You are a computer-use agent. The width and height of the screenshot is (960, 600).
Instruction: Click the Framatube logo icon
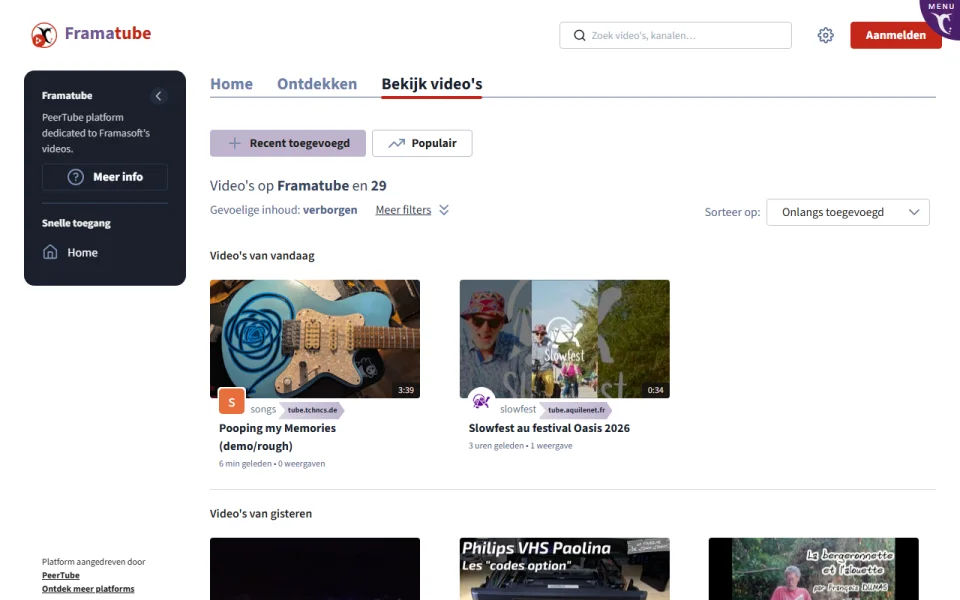click(44, 35)
